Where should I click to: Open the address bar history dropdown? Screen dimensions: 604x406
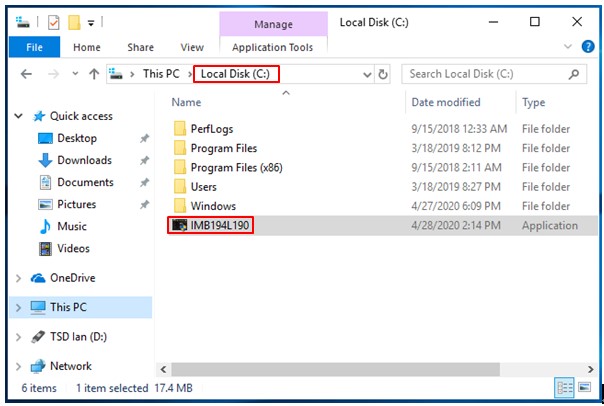click(367, 74)
